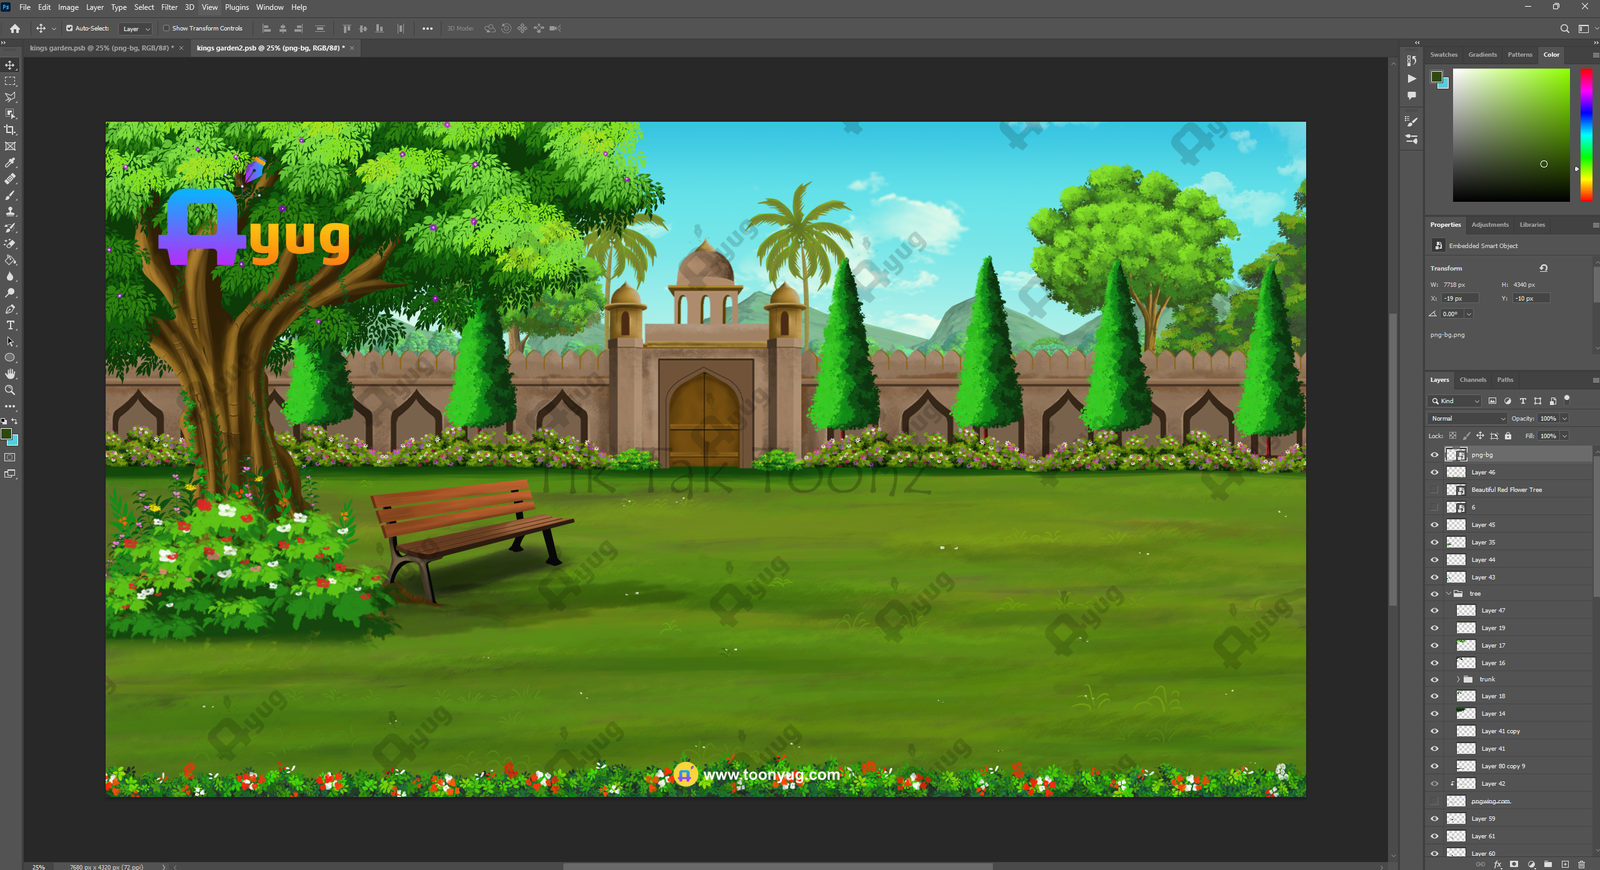Select the Crop tool

point(10,130)
